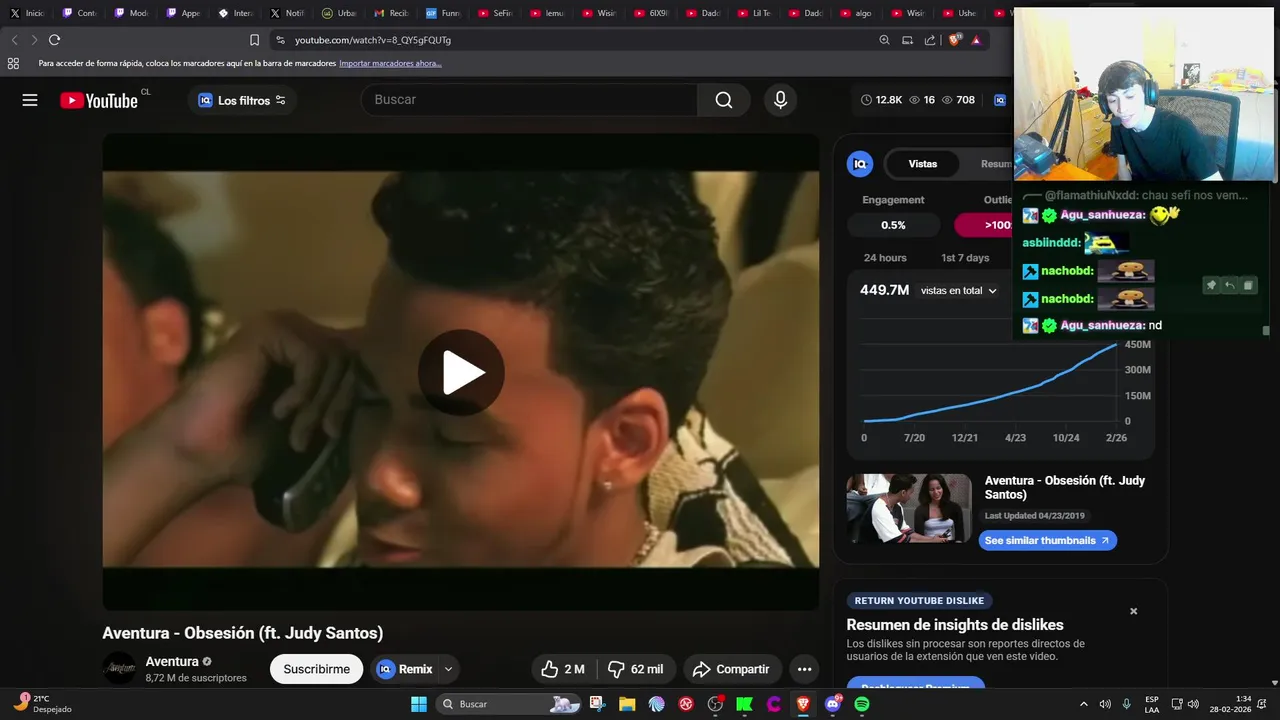
Task: Click the RETURN YOUTUBE DISLIKE badge
Action: click(x=919, y=601)
